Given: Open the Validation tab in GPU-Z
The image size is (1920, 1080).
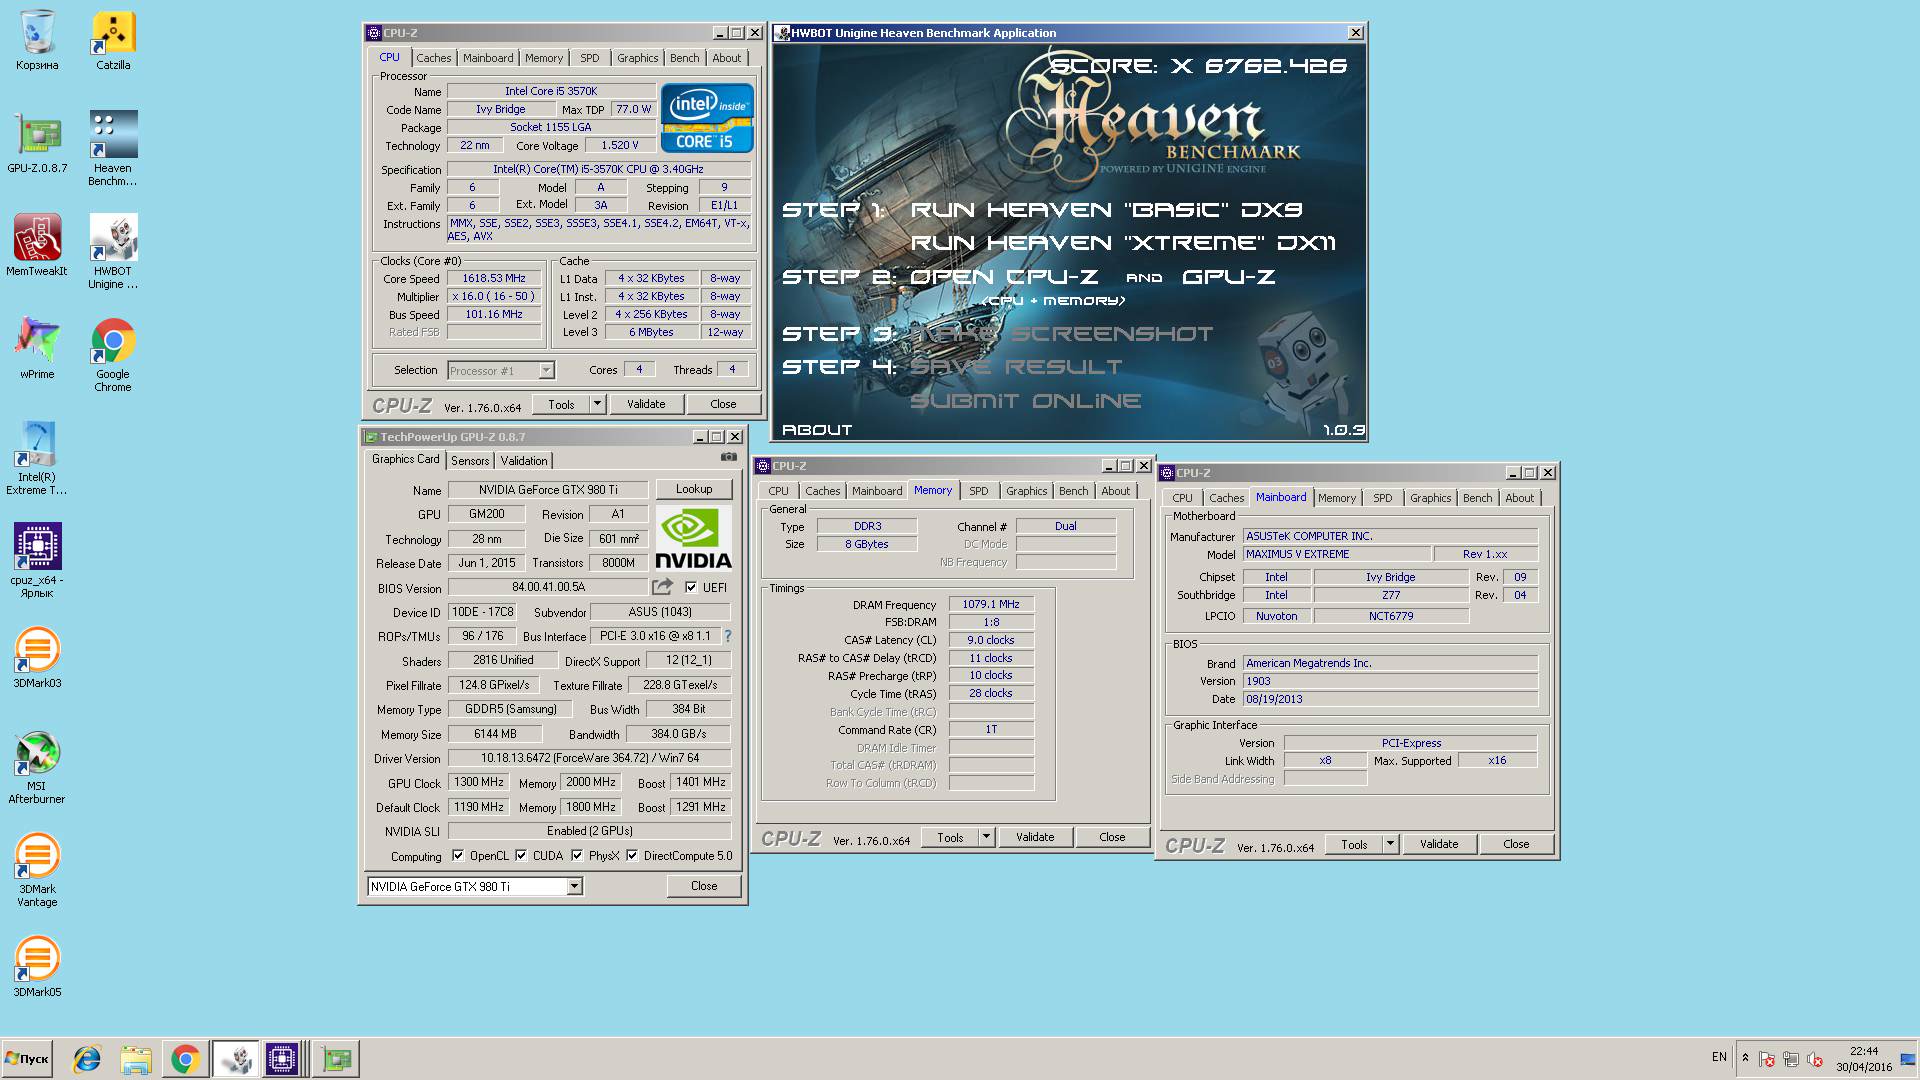Looking at the screenshot, I should 524,460.
